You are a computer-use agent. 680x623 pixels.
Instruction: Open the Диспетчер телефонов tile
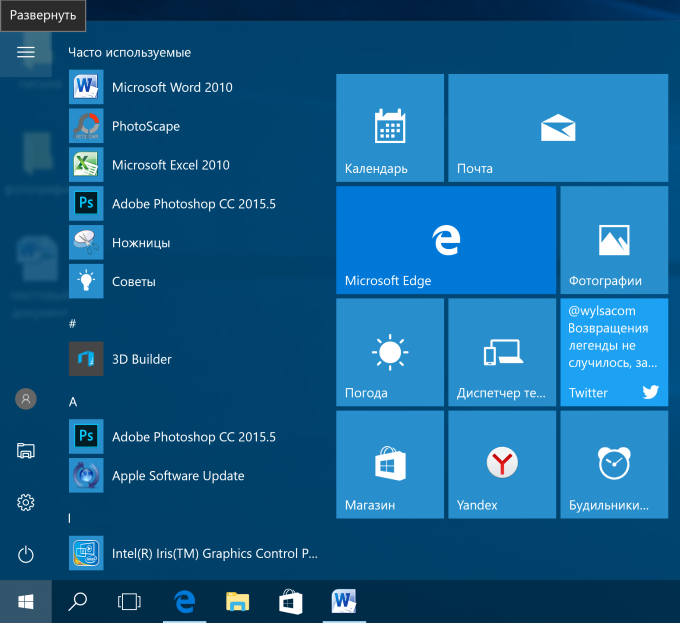click(x=502, y=352)
